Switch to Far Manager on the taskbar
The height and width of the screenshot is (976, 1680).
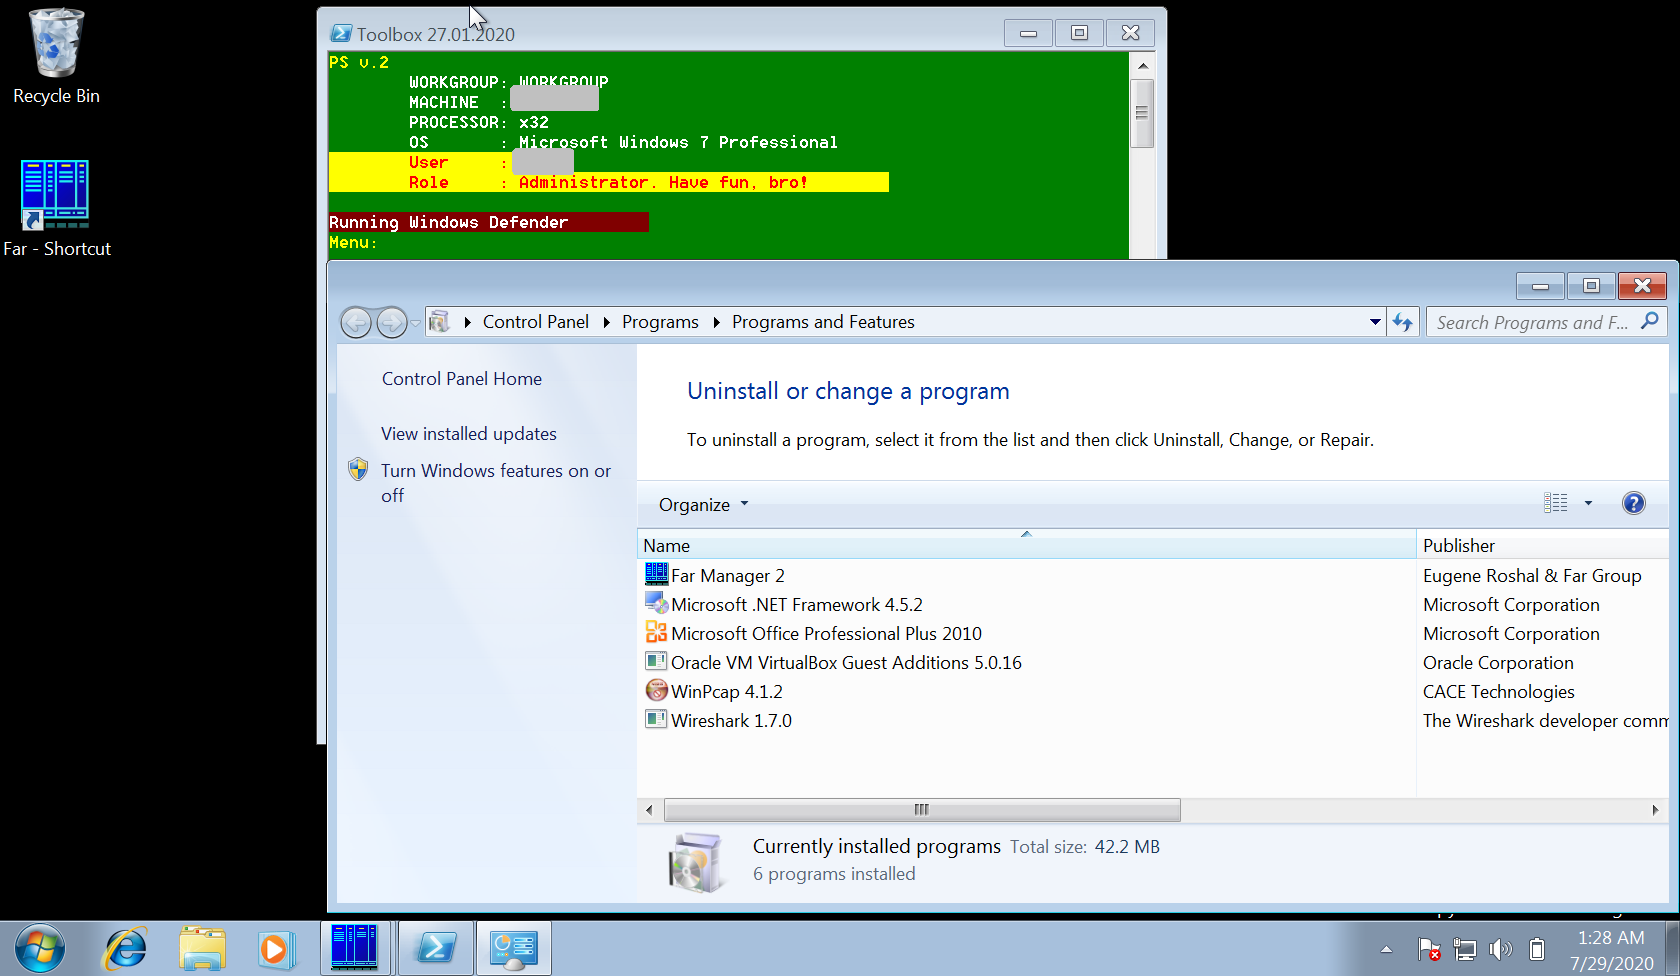pos(355,948)
